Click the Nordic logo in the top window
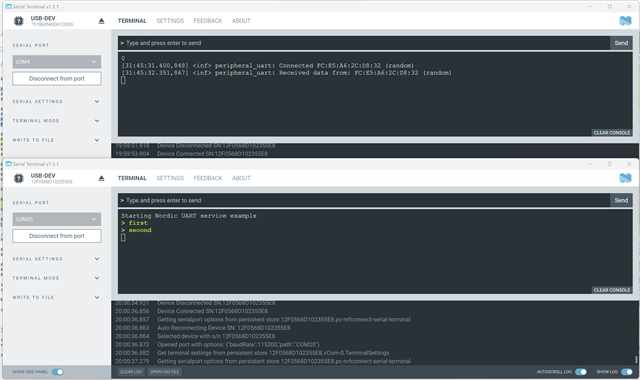Viewport: 640px width, 380px height. tap(625, 20)
